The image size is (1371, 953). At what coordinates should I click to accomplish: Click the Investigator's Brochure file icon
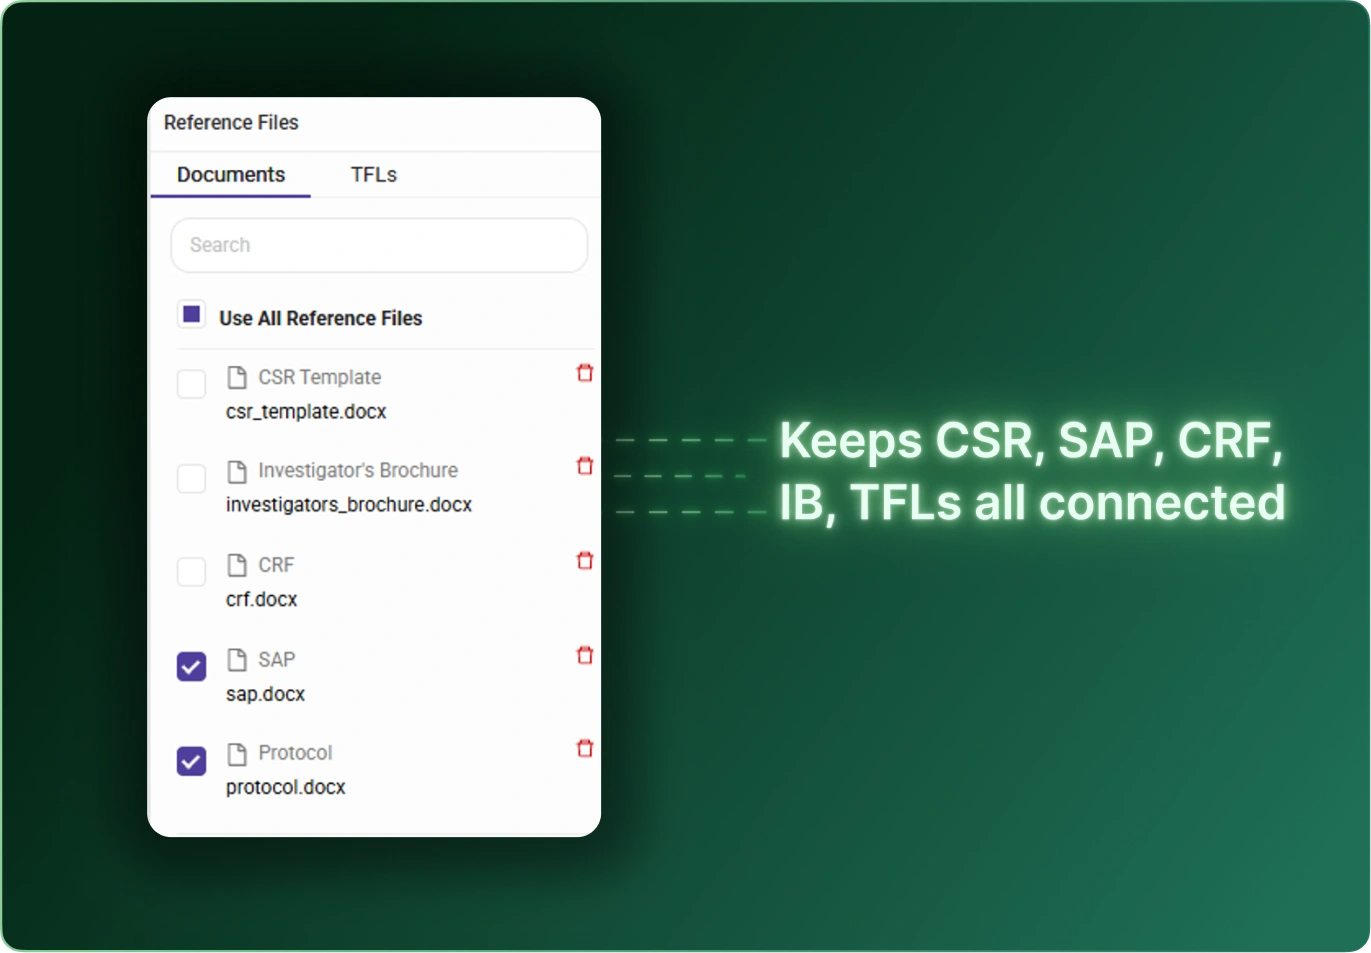pyautogui.click(x=237, y=471)
